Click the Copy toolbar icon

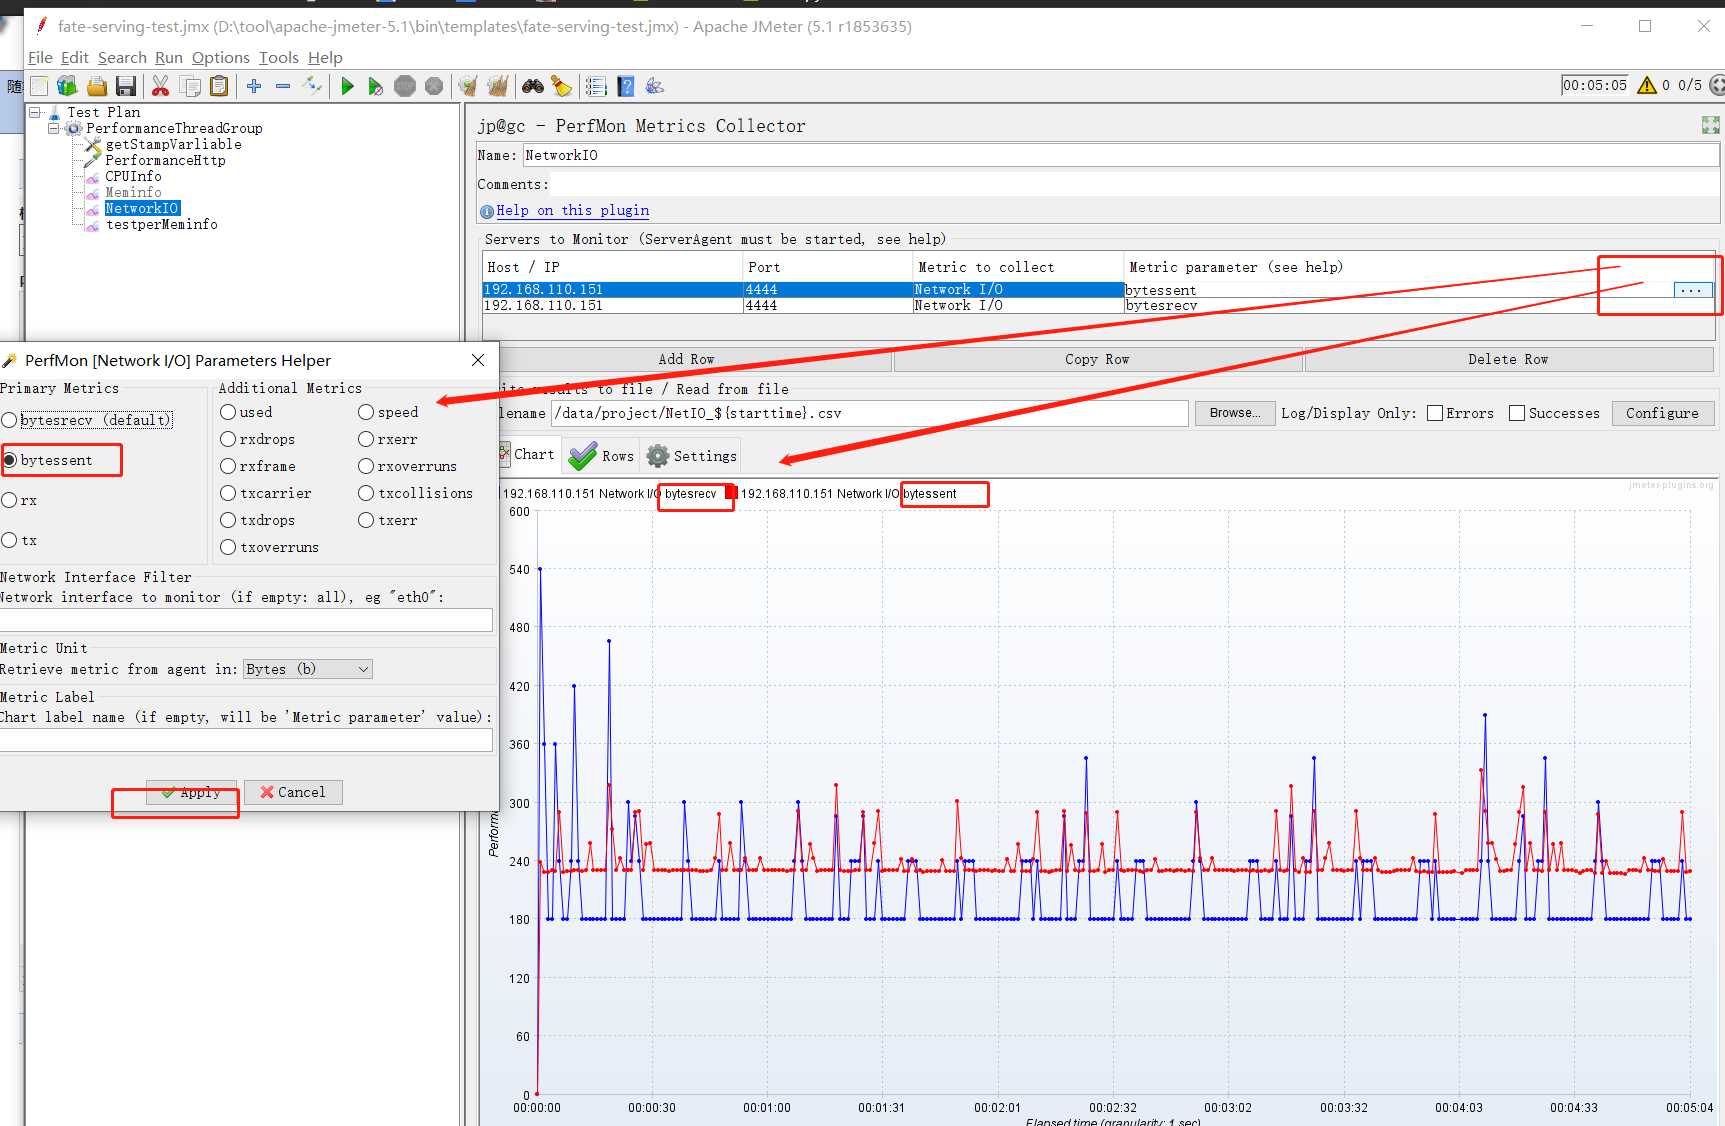[190, 86]
